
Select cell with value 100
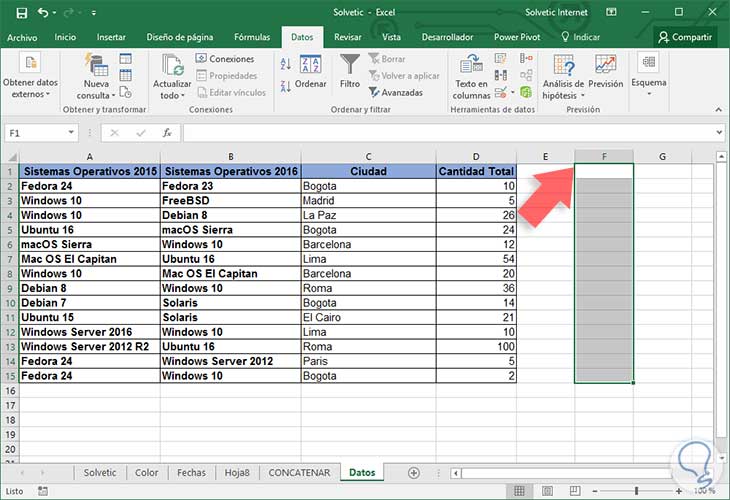click(476, 346)
